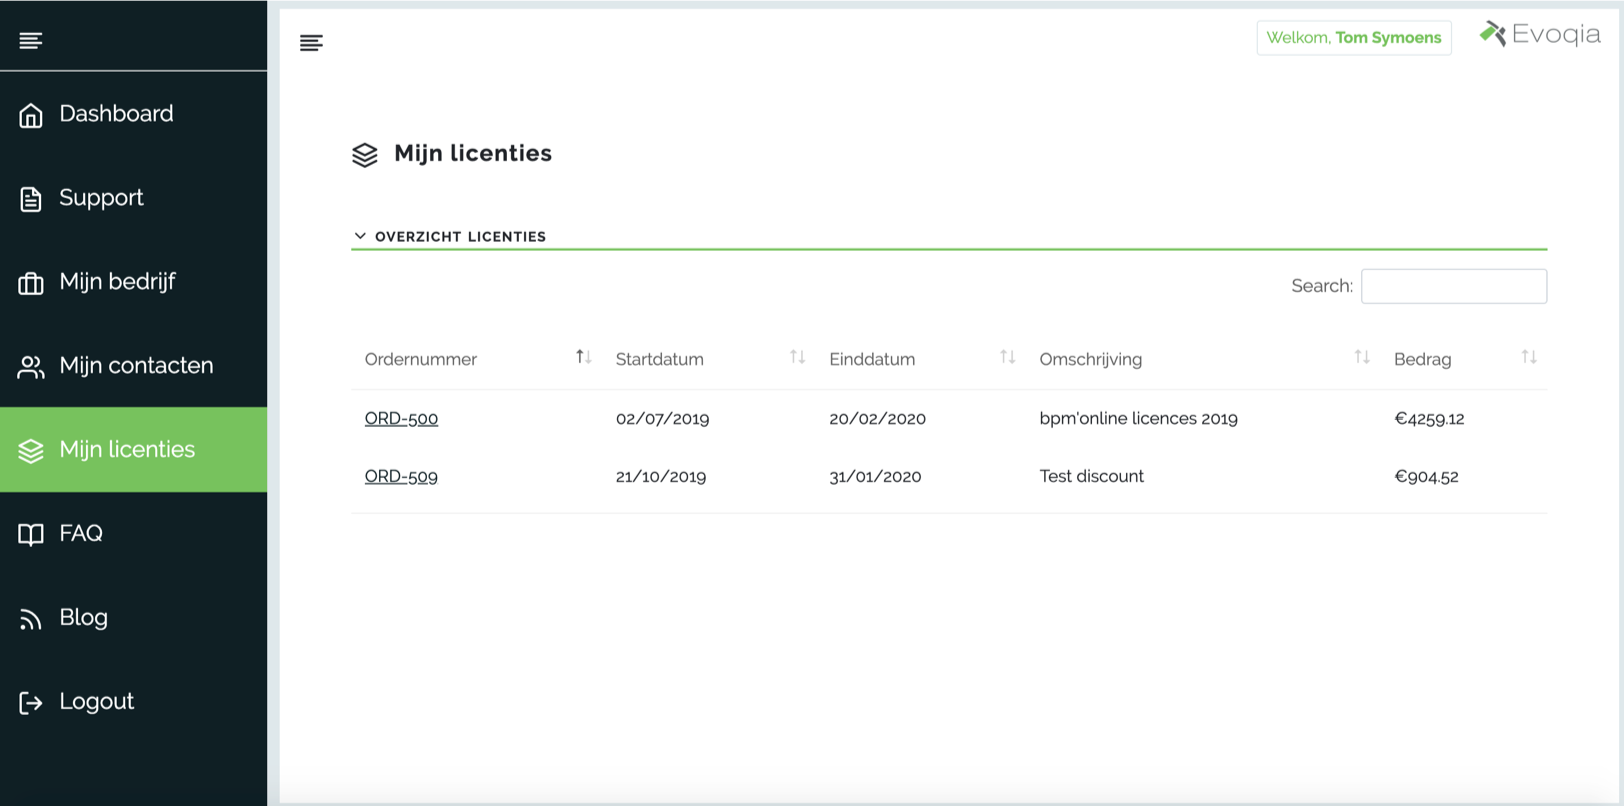Click start date 21/10/2019

pyautogui.click(x=661, y=476)
